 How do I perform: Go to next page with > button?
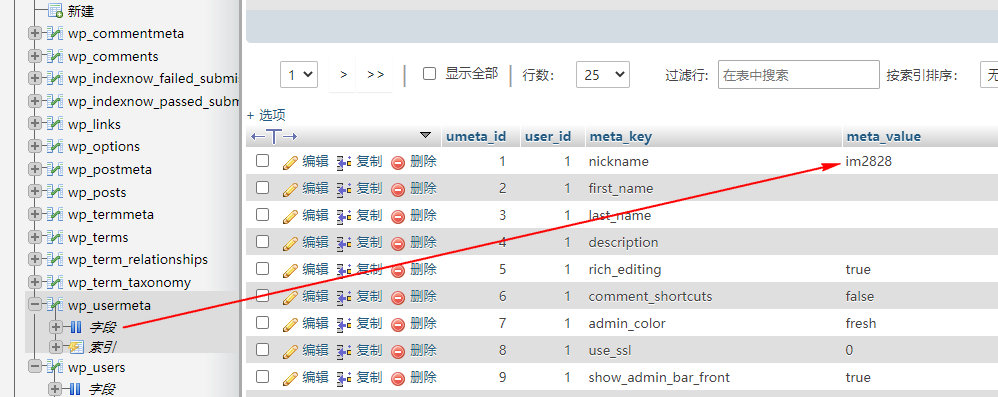tap(344, 74)
